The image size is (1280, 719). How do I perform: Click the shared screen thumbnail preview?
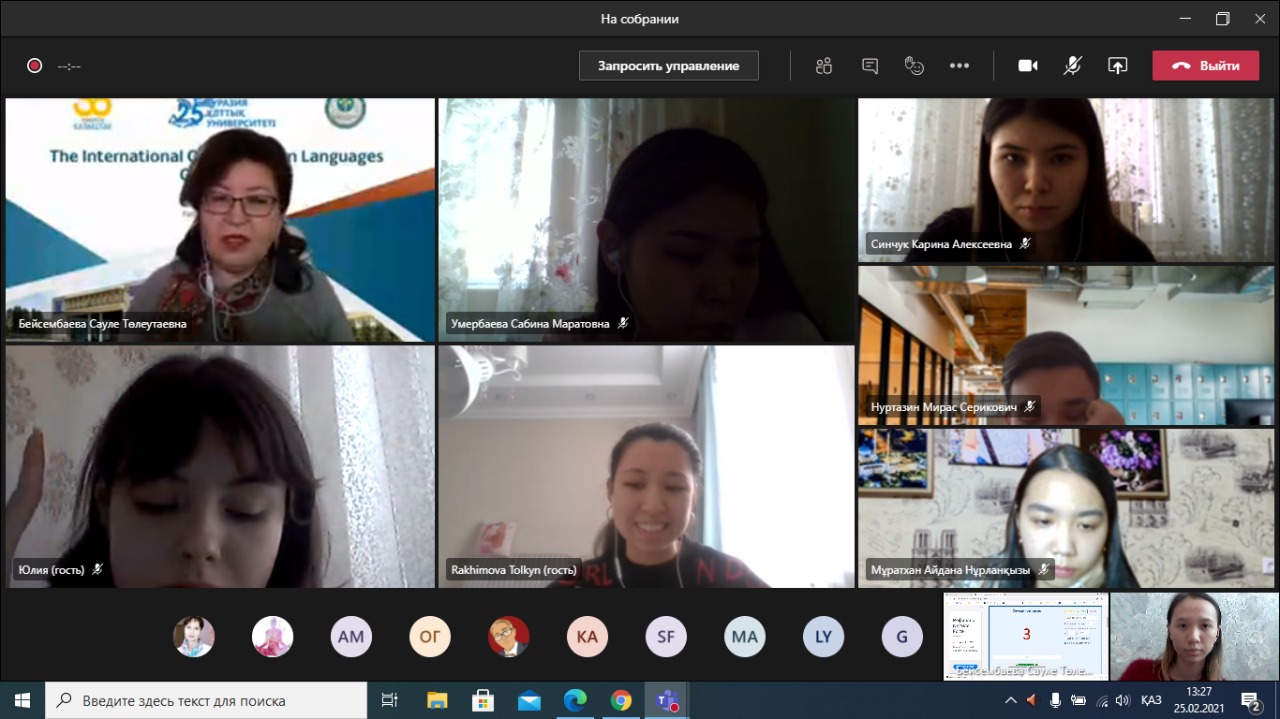pos(1025,636)
